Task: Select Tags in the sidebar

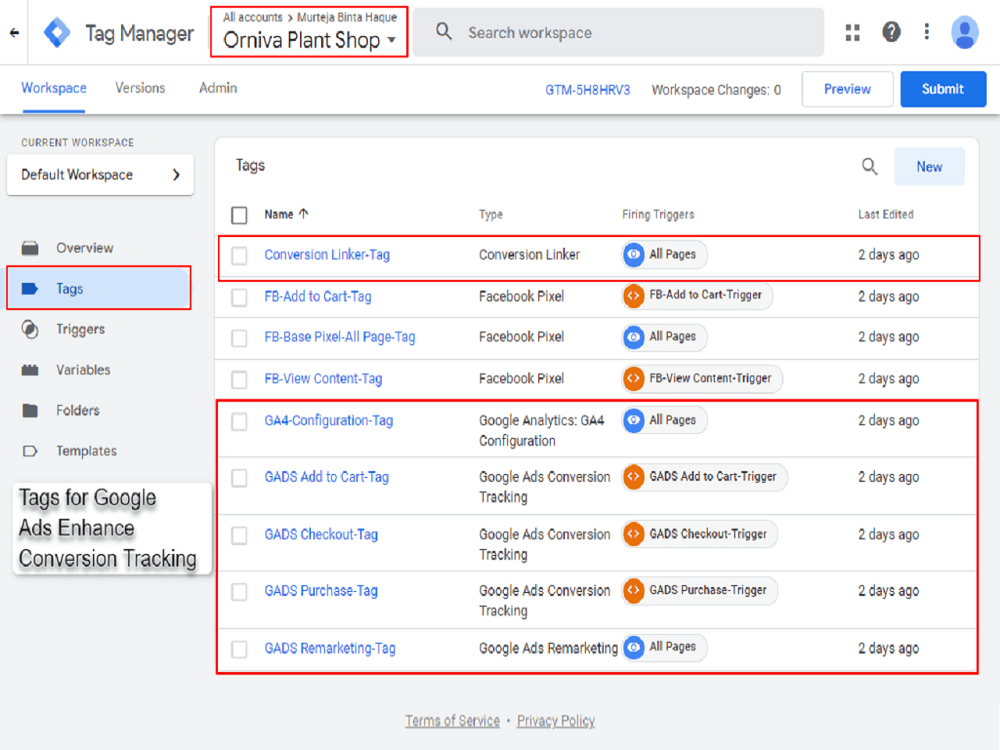Action: [99, 288]
